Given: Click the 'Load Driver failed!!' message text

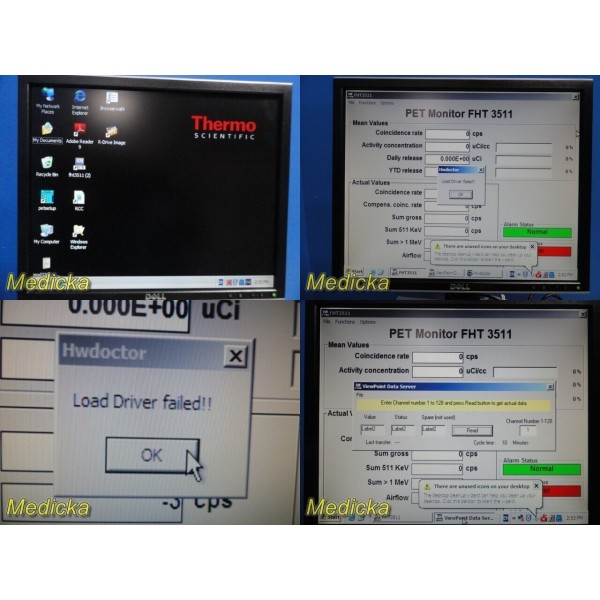Looking at the screenshot, I should click(x=142, y=402).
